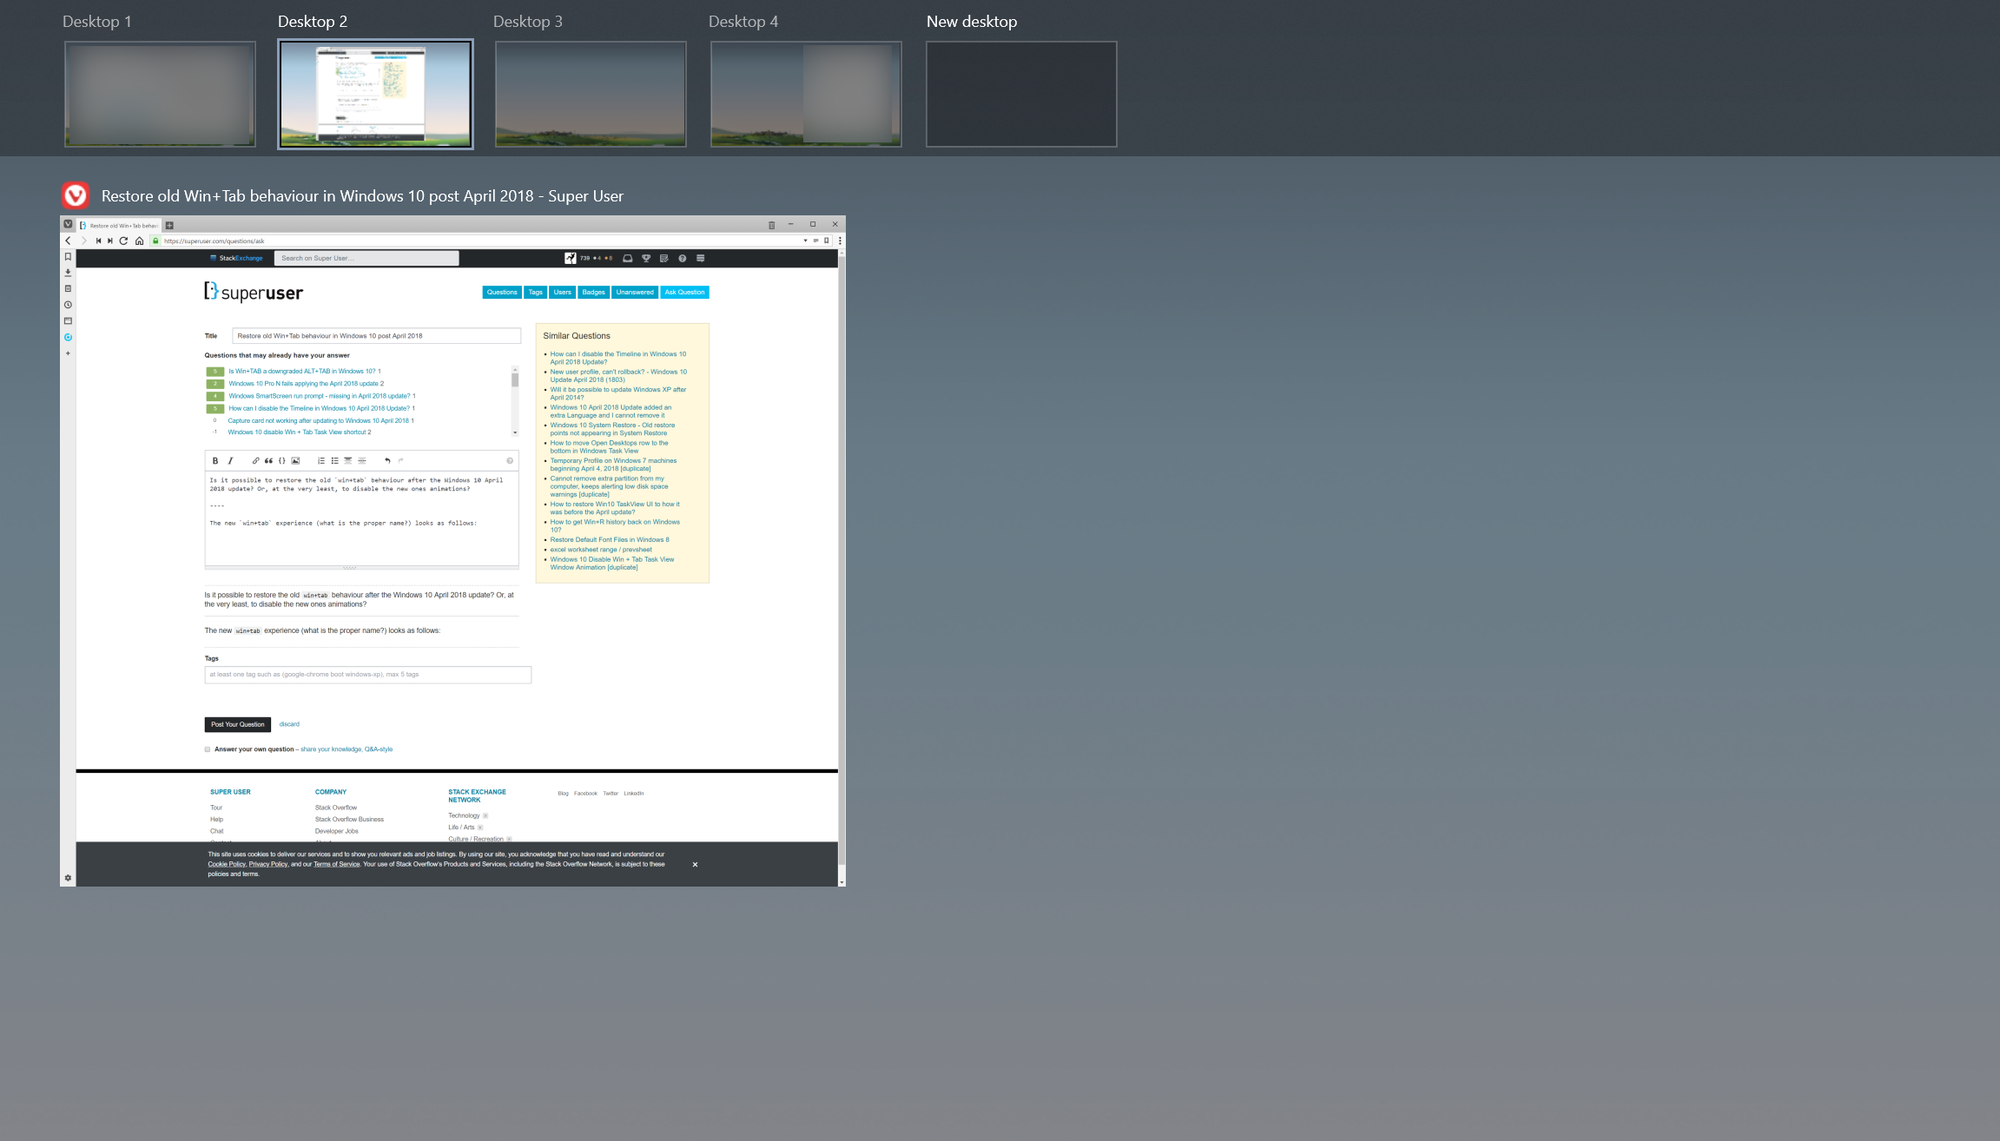Image resolution: width=2000 pixels, height=1141 pixels.
Task: Open Downloads panel in sidebar
Action: pyautogui.click(x=68, y=273)
